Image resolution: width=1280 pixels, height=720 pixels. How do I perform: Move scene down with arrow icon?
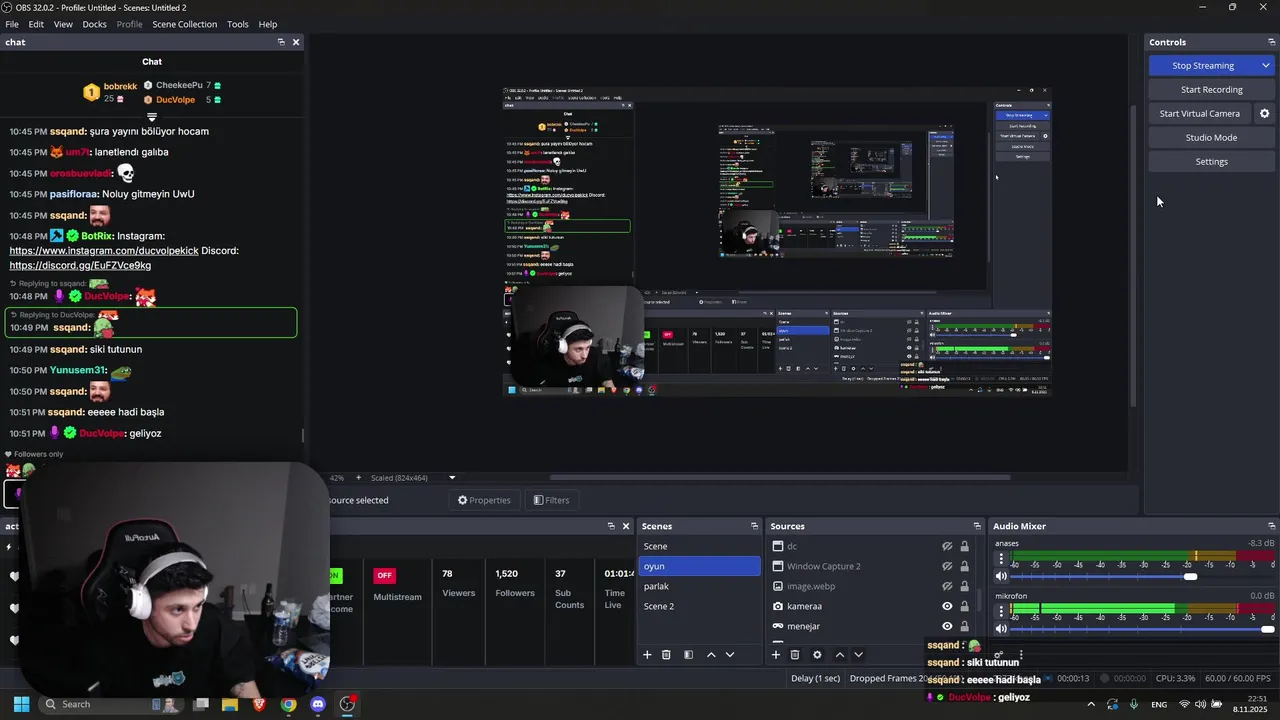[x=730, y=655]
